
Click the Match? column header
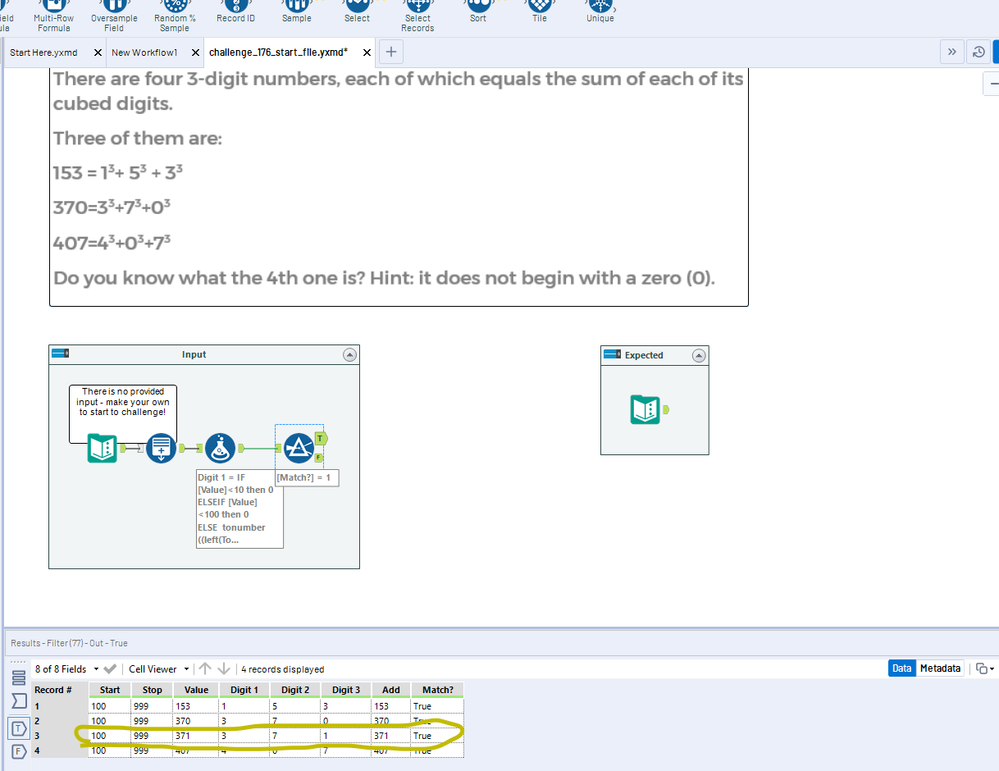point(438,690)
